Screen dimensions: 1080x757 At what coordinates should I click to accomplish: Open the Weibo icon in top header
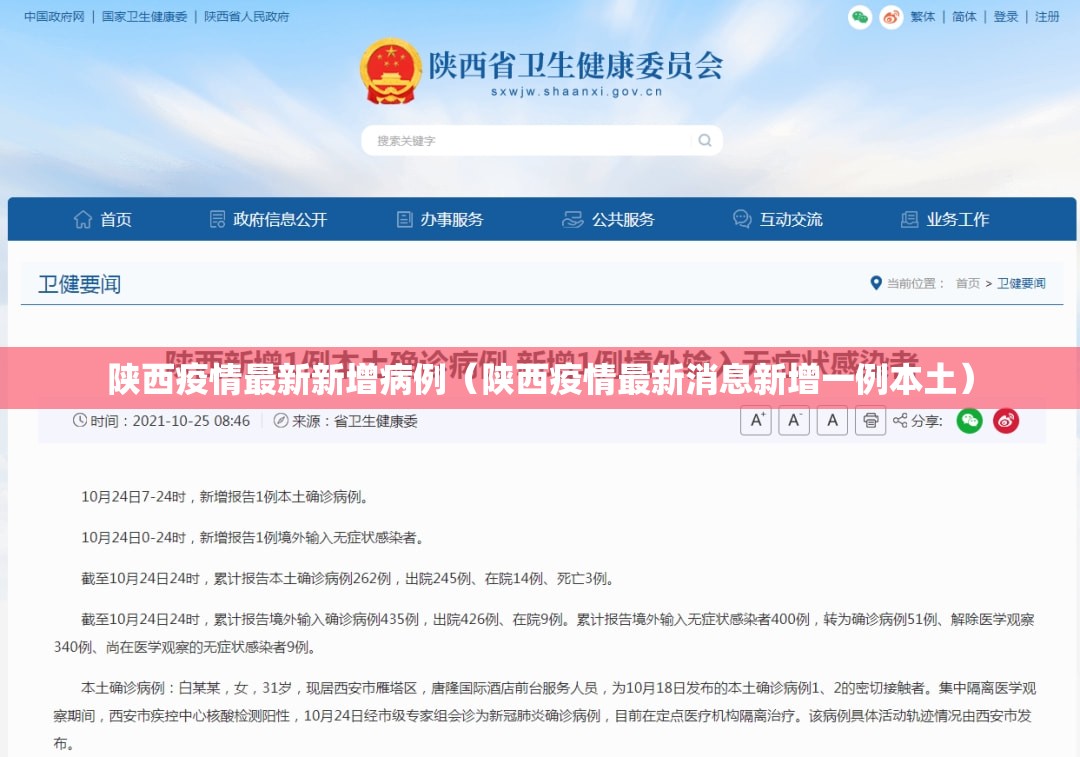pos(891,17)
